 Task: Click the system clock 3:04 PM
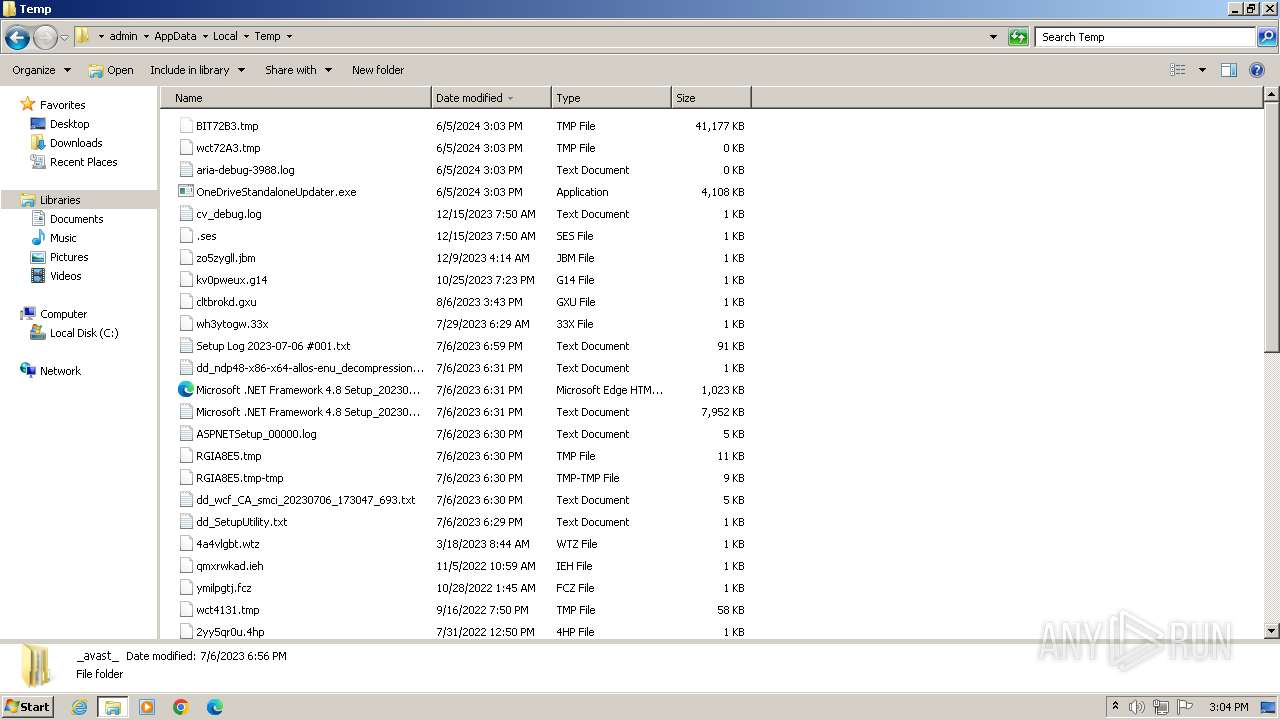click(1228, 707)
